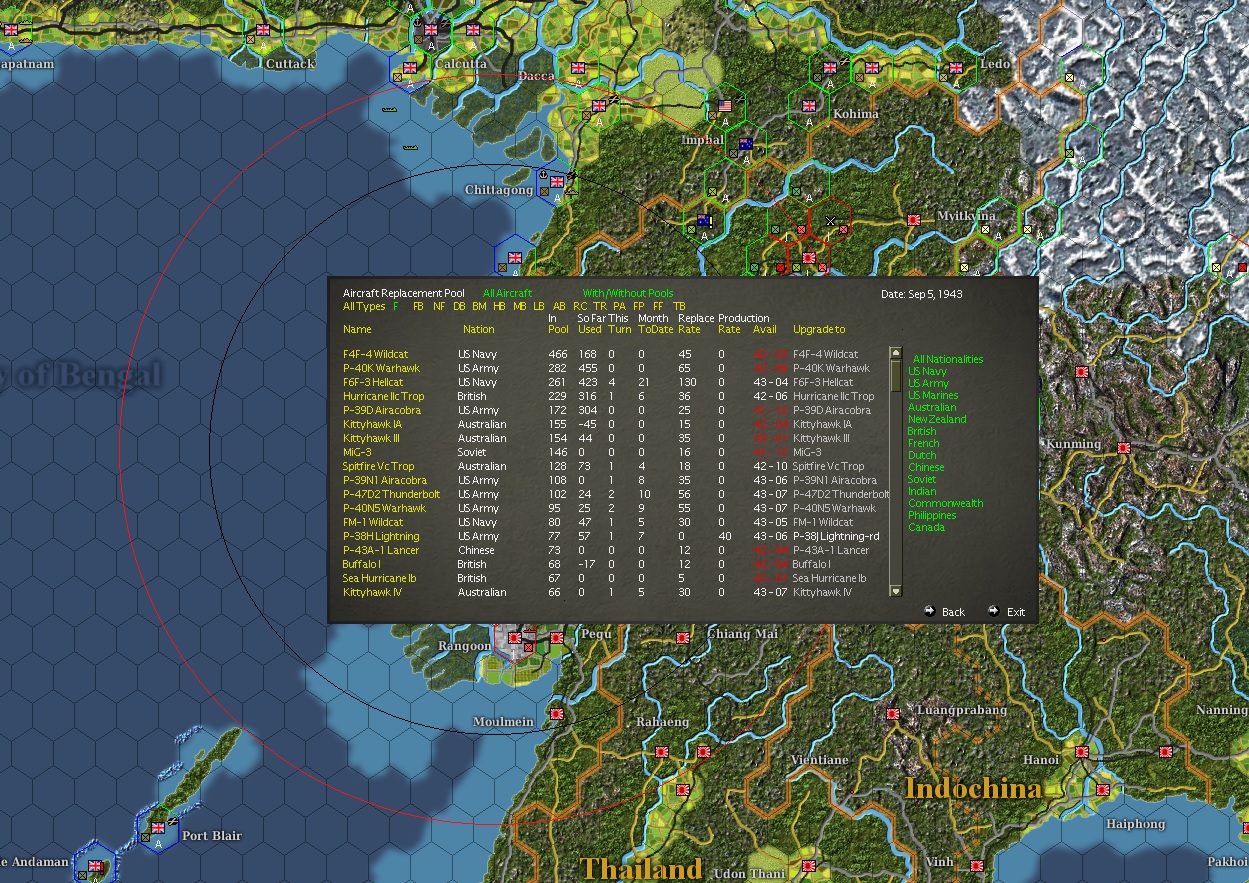Click the P-38J Lightning-rd upgrade entry
Image resolution: width=1249 pixels, height=883 pixels.
click(x=836, y=536)
